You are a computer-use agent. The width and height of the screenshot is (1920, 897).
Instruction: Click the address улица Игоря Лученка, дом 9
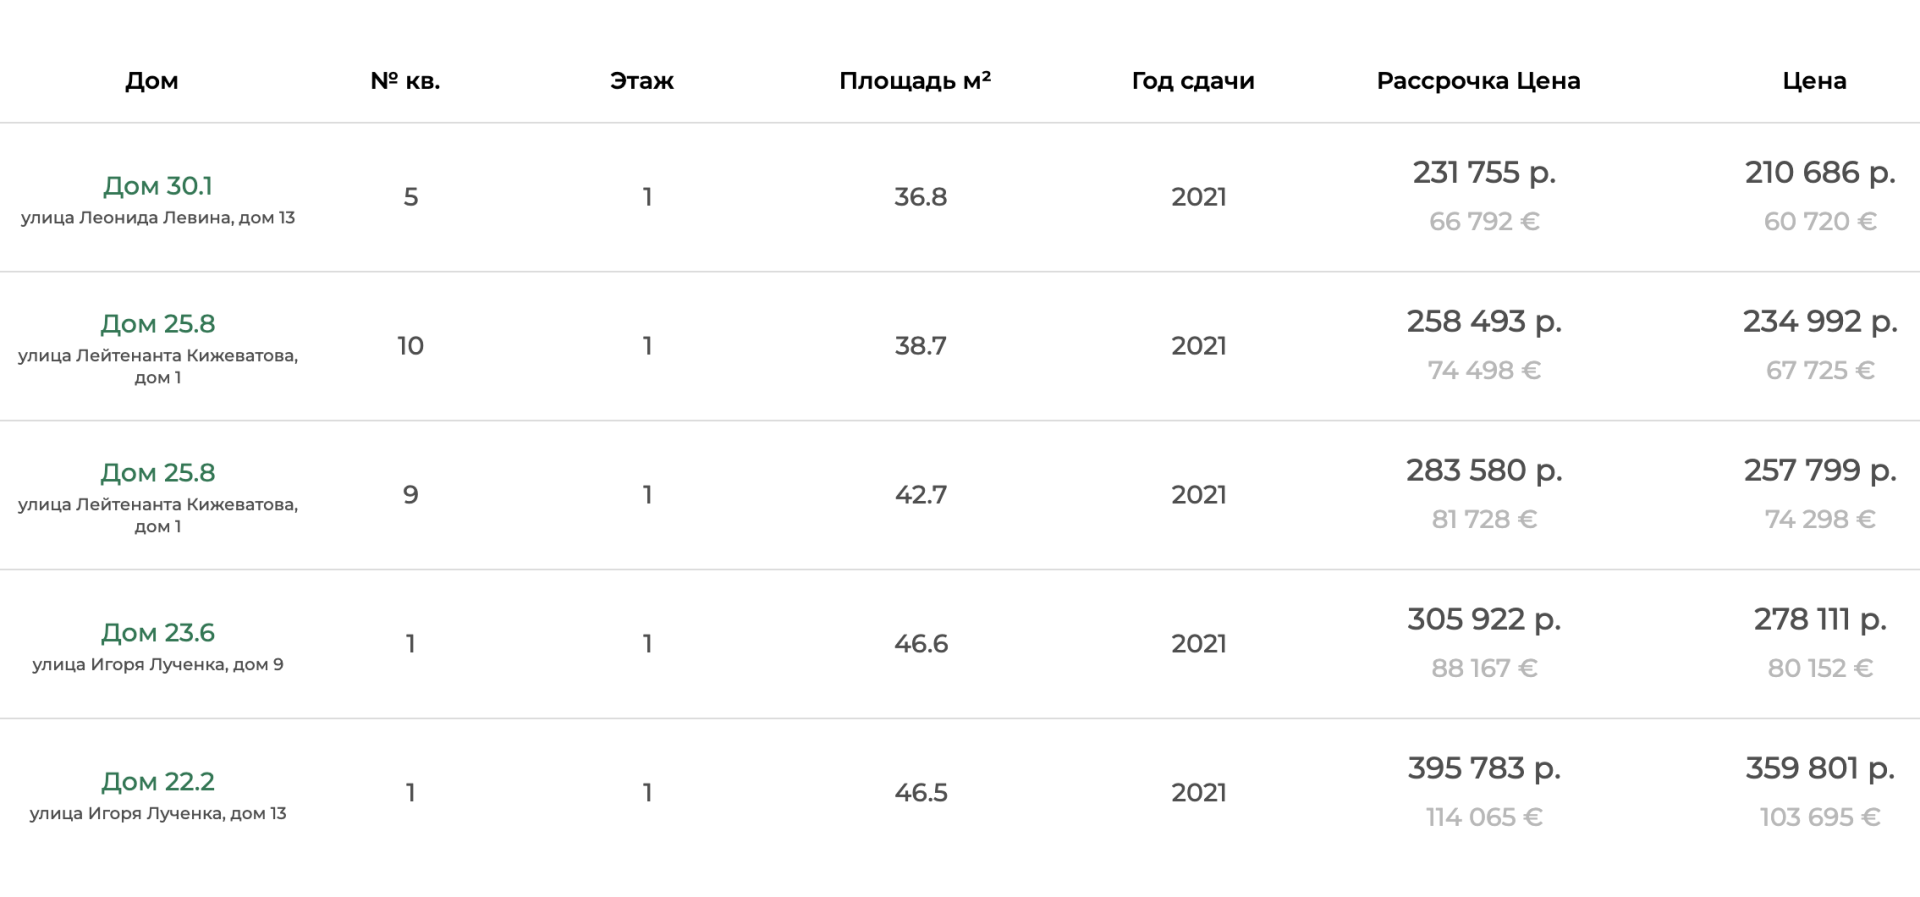pyautogui.click(x=158, y=665)
